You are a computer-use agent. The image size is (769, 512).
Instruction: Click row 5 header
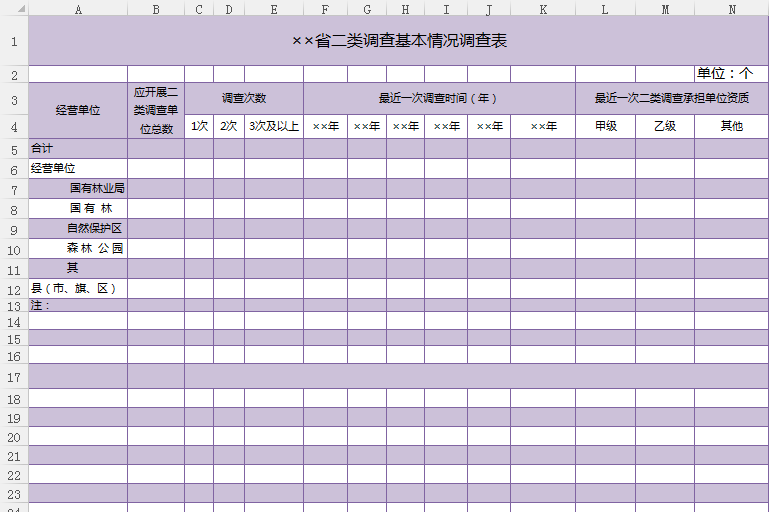pos(14,149)
